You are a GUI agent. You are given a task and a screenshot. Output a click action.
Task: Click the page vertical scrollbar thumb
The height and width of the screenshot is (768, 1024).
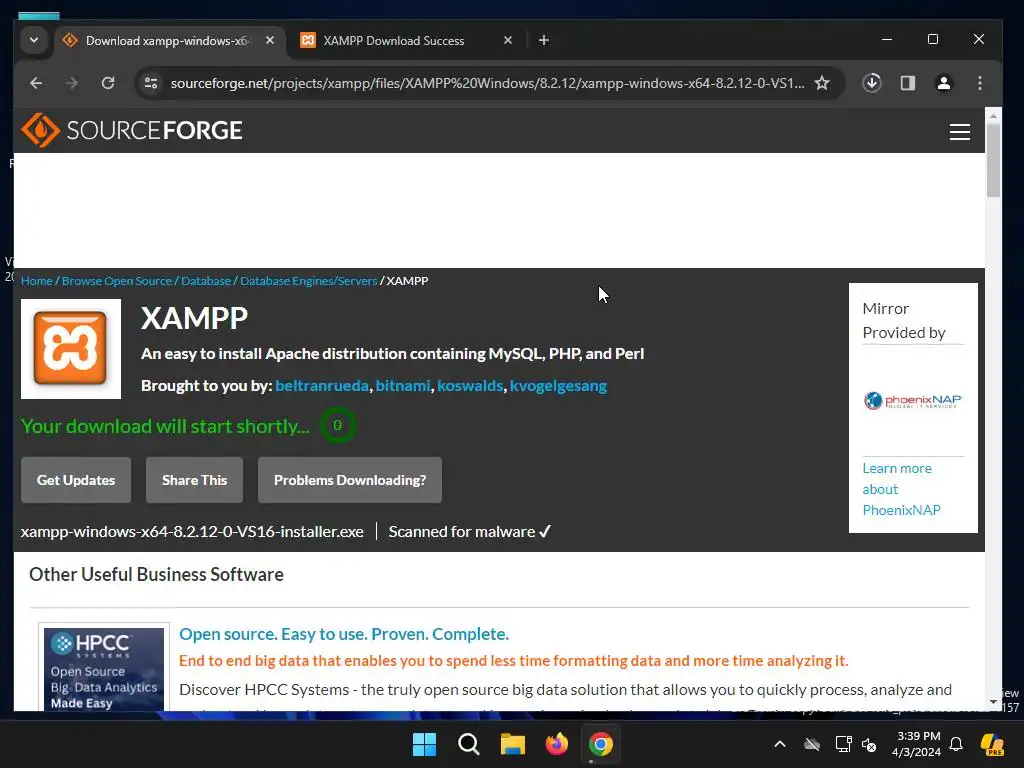pyautogui.click(x=993, y=160)
